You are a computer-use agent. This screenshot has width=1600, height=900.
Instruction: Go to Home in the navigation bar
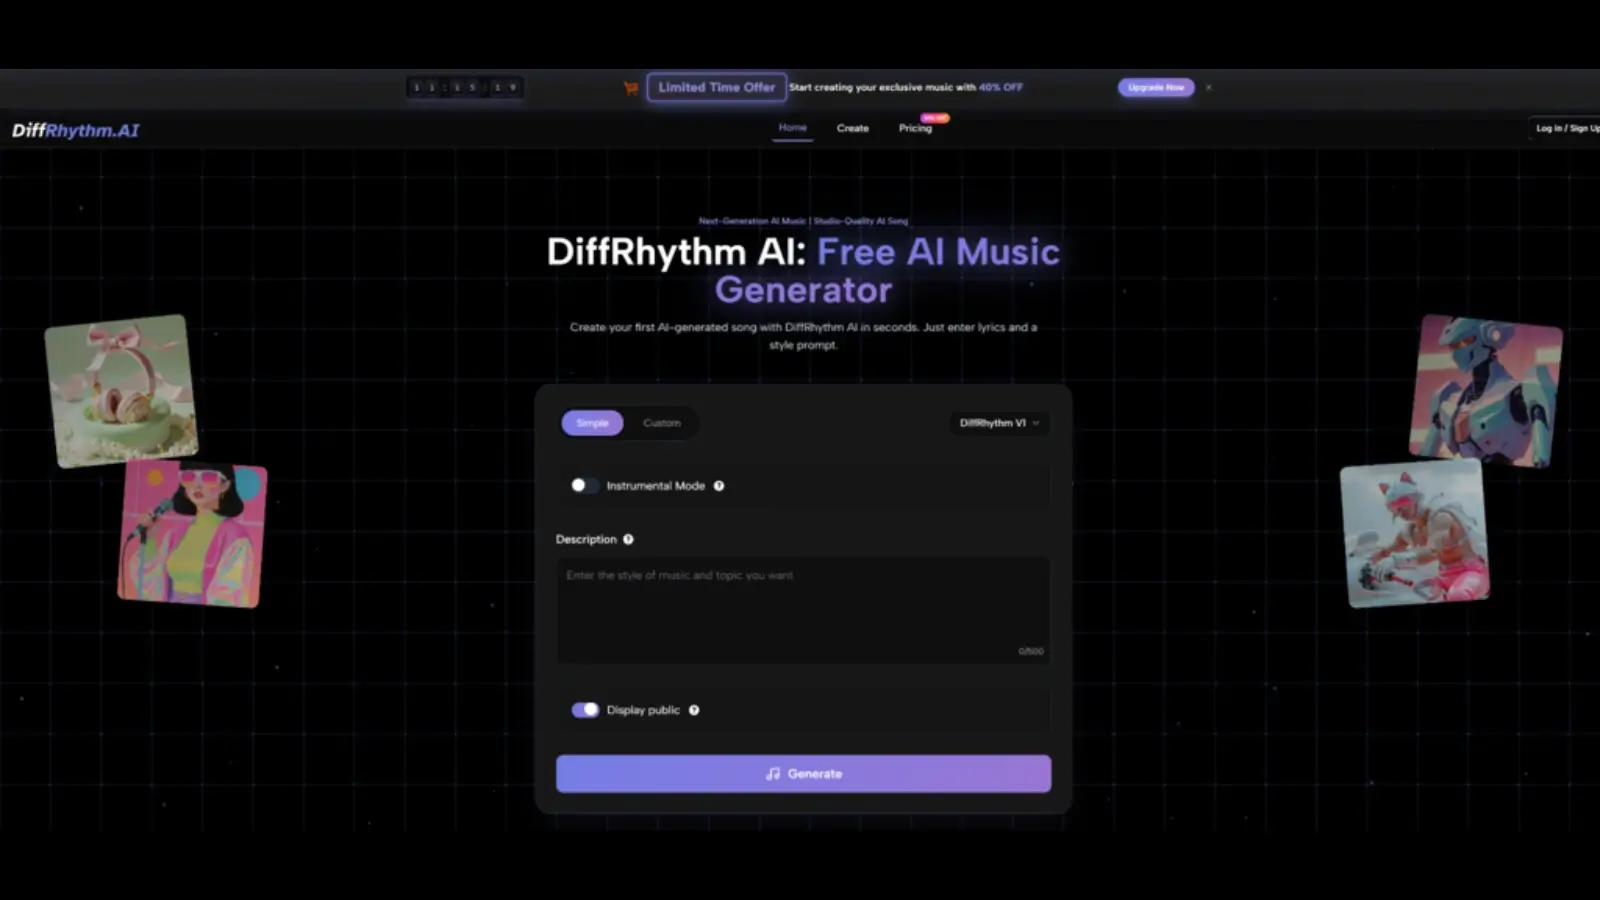[x=792, y=128]
